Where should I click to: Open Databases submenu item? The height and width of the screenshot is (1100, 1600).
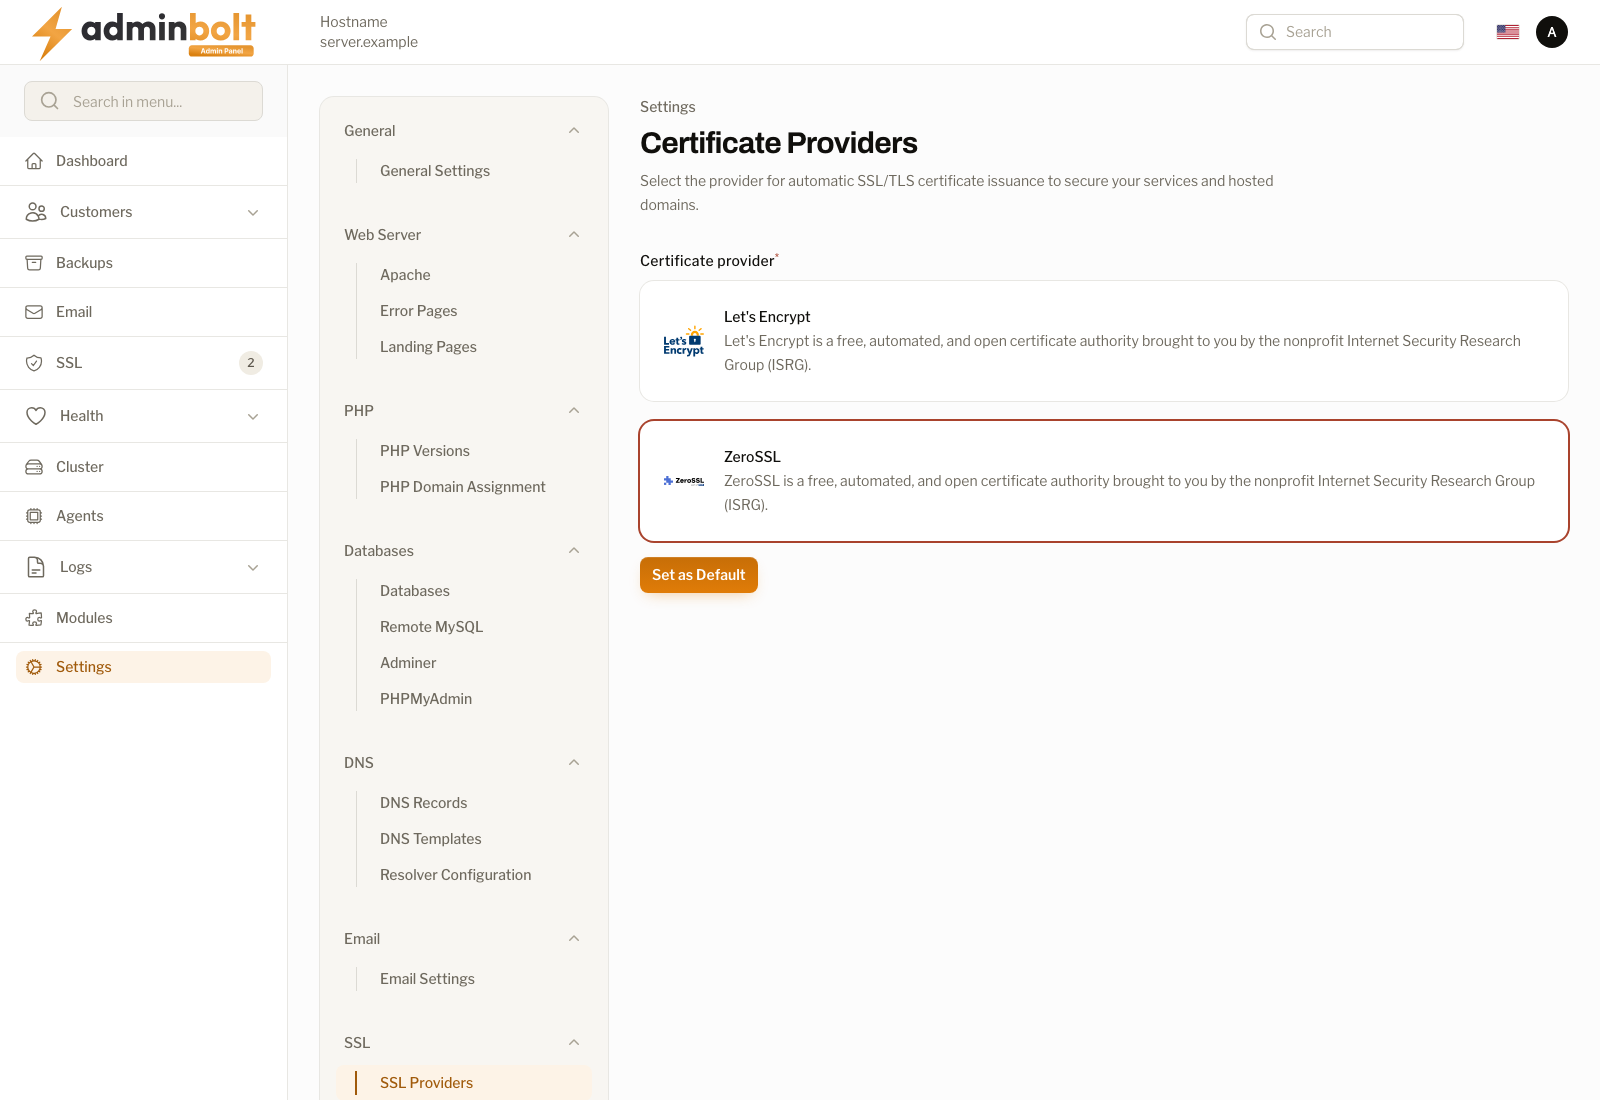(415, 591)
